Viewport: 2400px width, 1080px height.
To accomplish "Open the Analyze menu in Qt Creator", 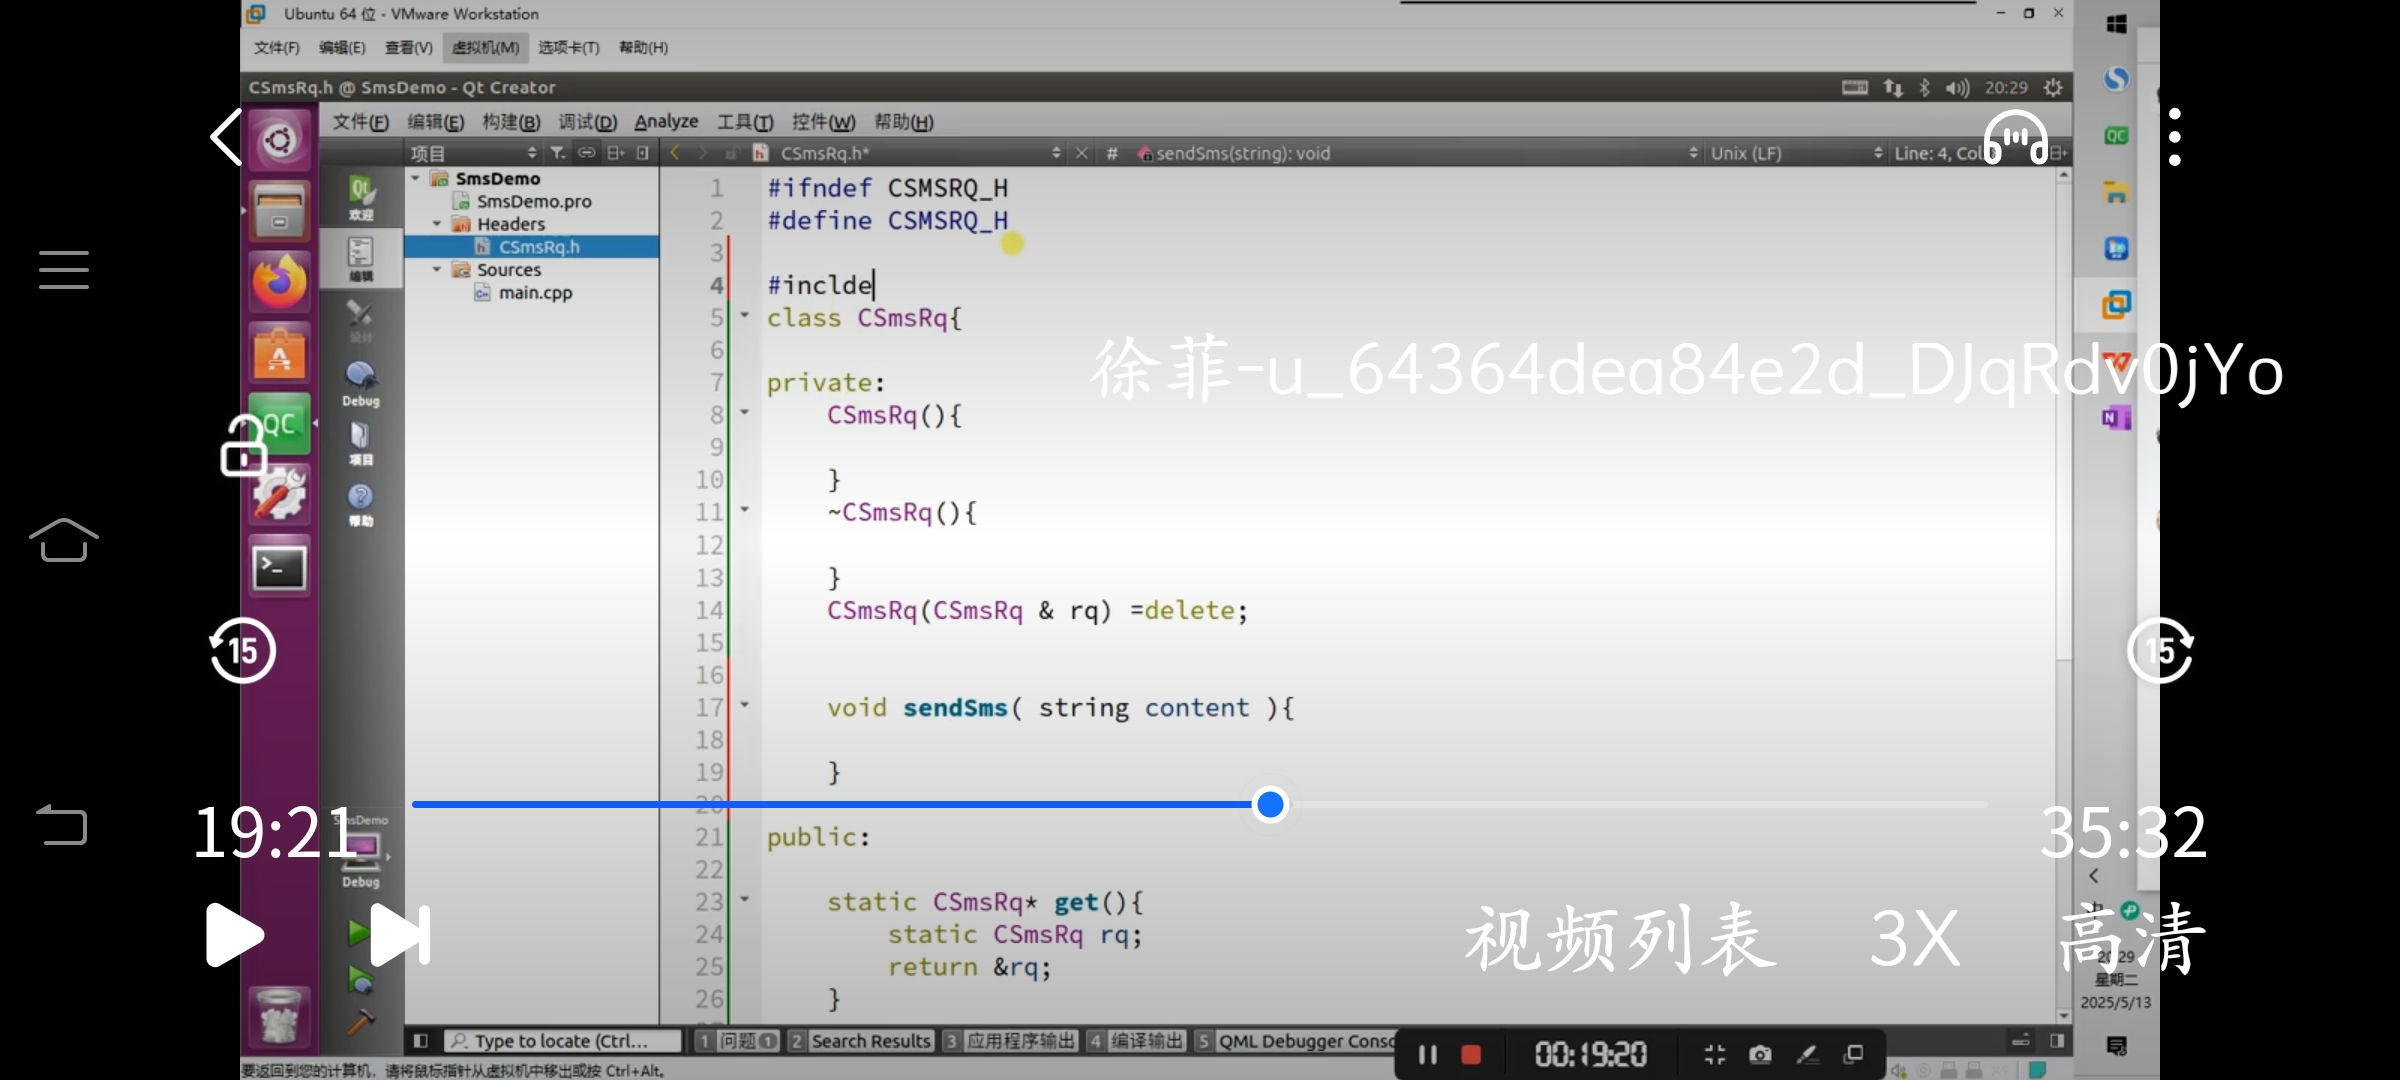I will pos(666,122).
